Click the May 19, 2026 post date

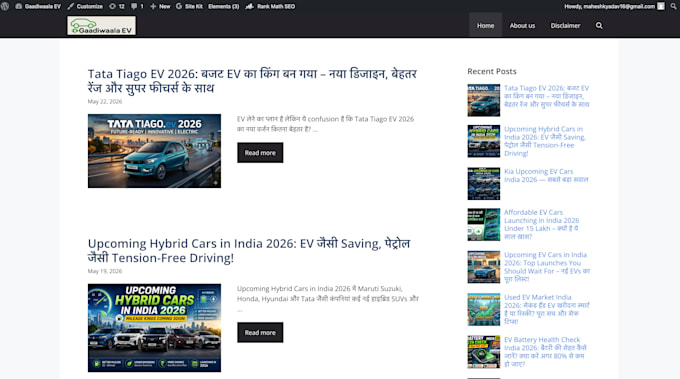click(105, 271)
